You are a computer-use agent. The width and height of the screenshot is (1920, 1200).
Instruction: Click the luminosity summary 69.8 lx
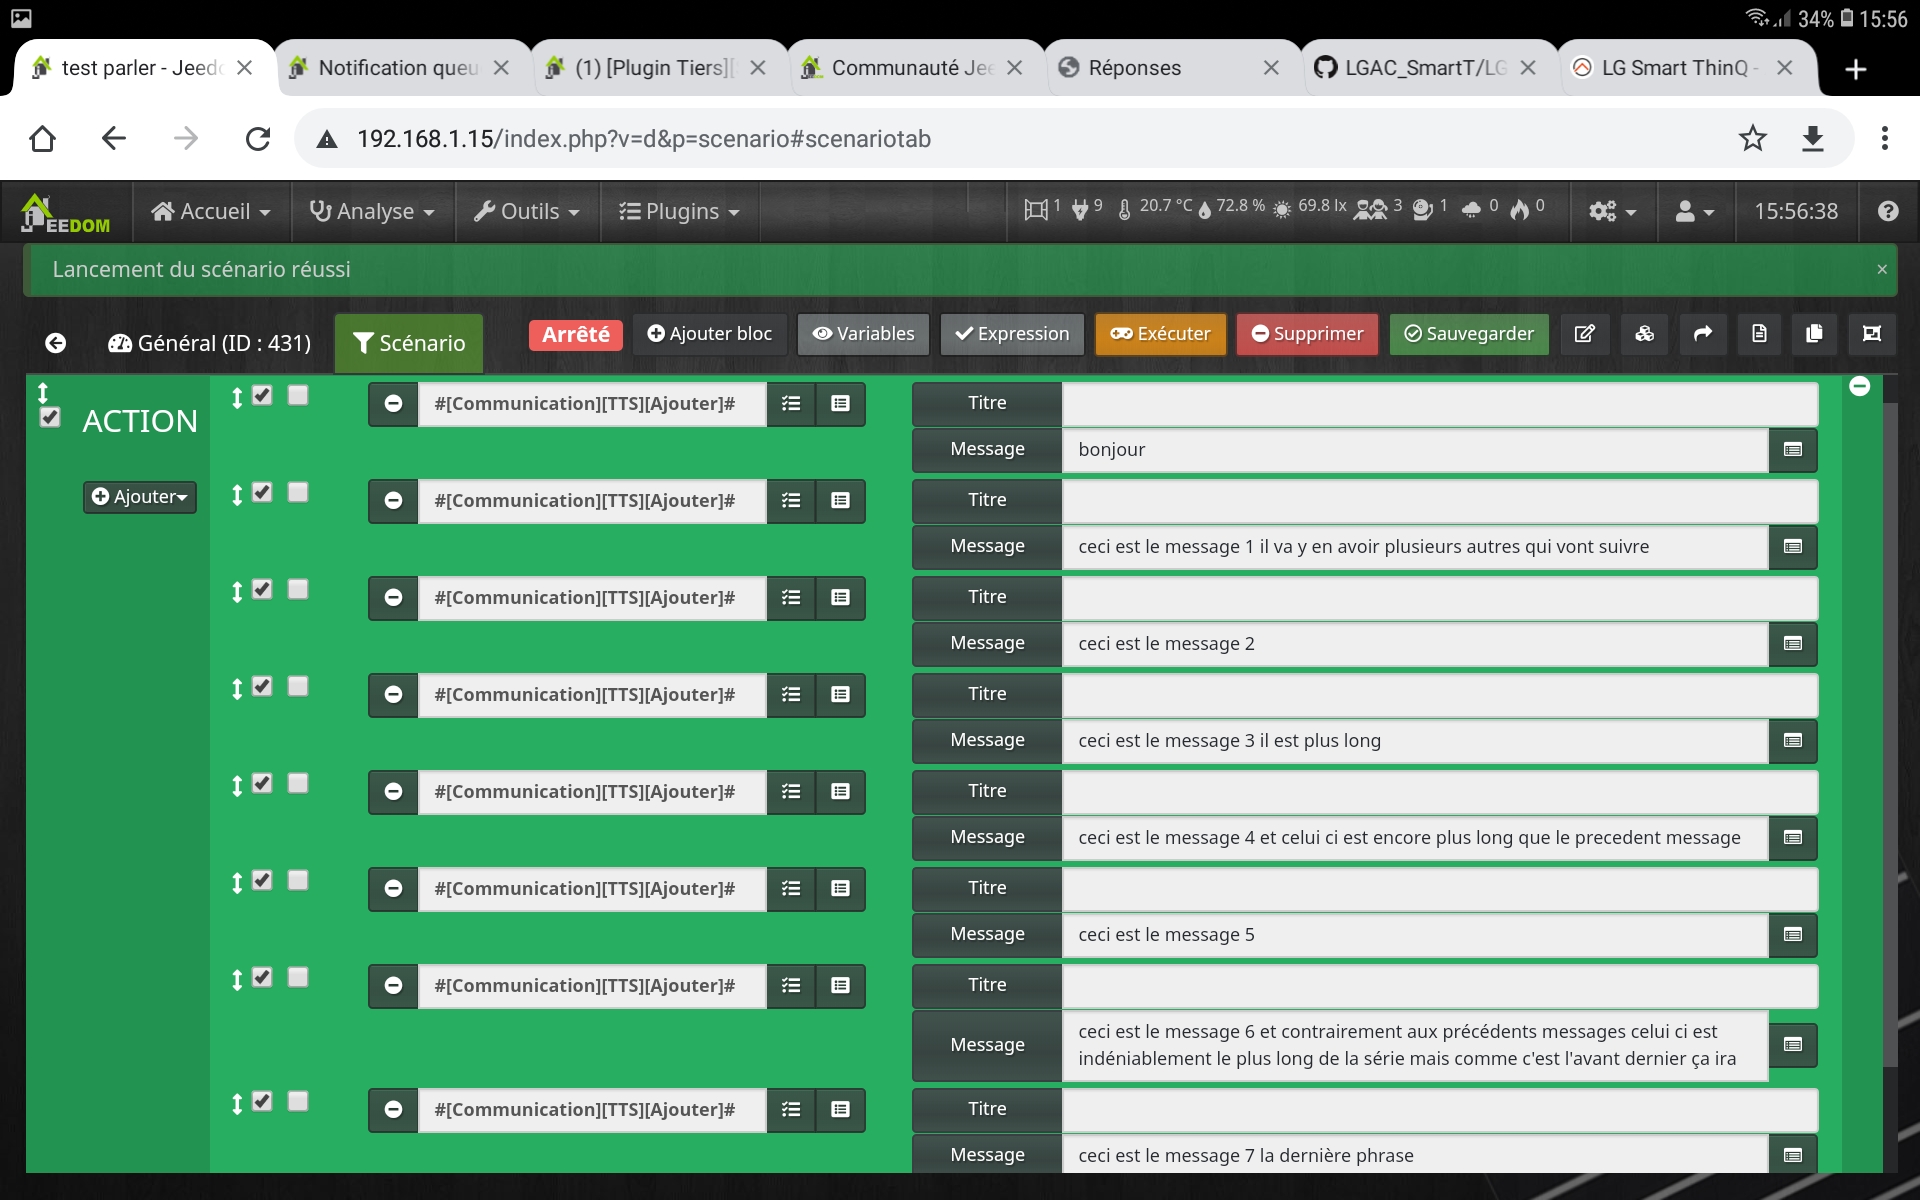pos(1310,208)
